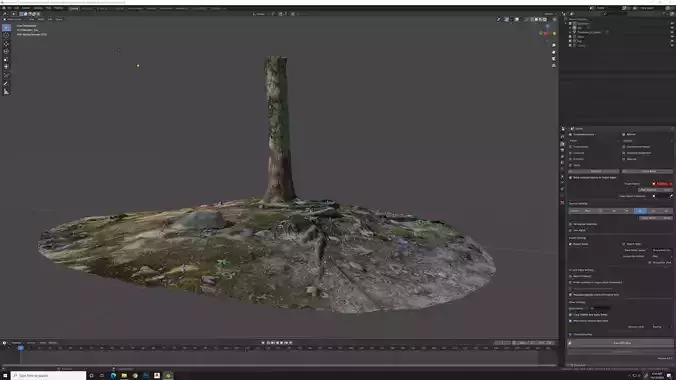Open the Render menu
This screenshot has width=676, height=380.
click(x=26, y=8)
